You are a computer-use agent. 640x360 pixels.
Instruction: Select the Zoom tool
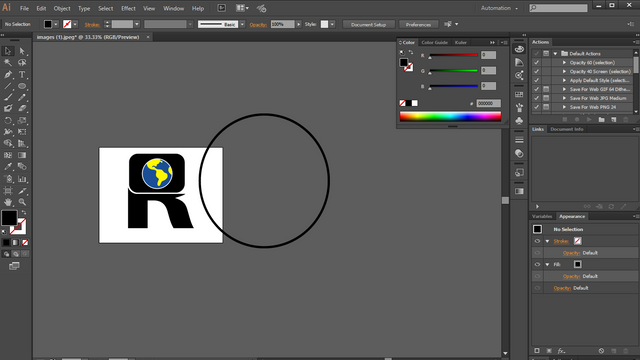coord(22,202)
